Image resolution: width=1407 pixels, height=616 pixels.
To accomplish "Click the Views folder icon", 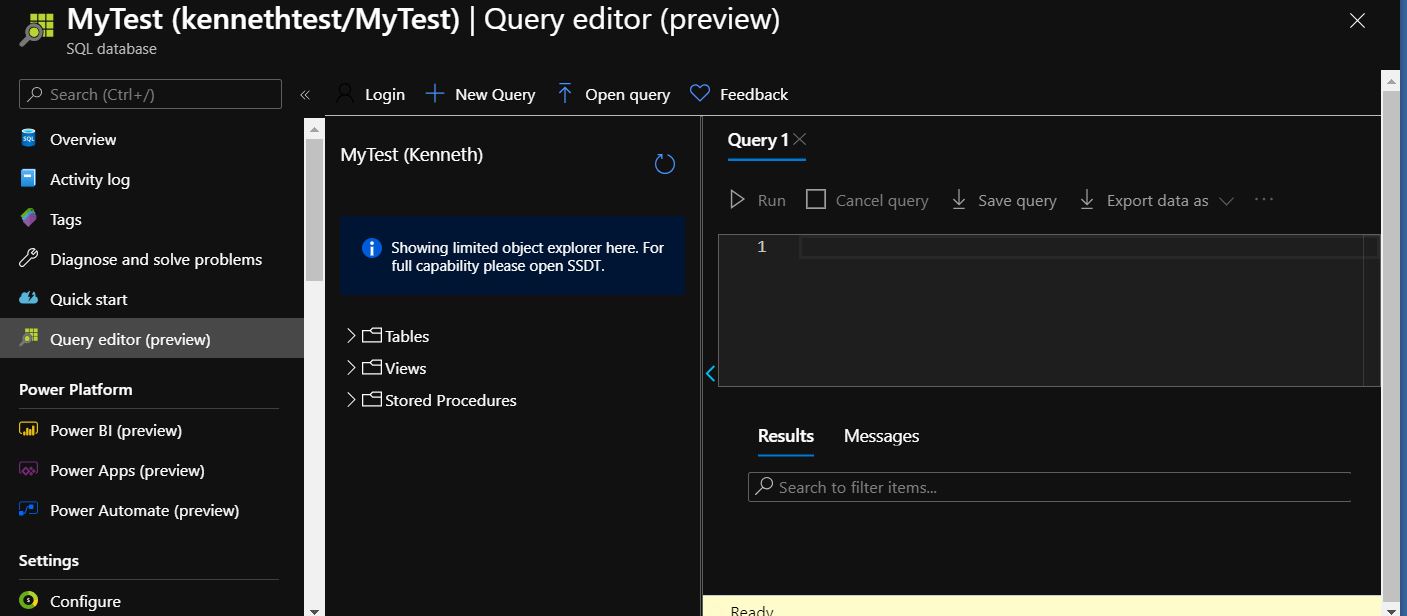I will [372, 368].
